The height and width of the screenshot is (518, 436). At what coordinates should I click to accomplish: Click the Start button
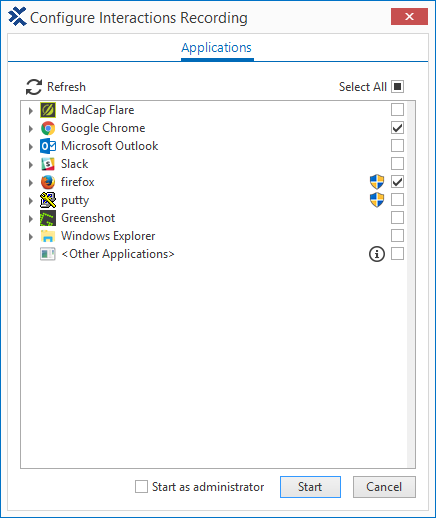(x=310, y=487)
